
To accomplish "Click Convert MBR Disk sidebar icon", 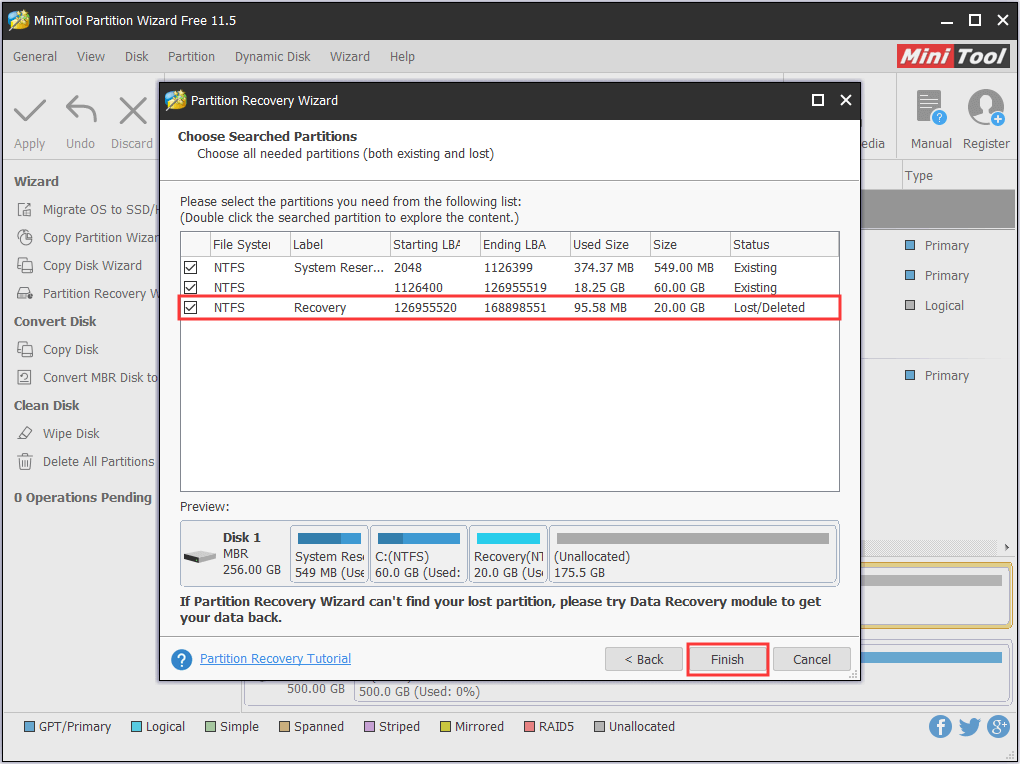I will coord(25,377).
